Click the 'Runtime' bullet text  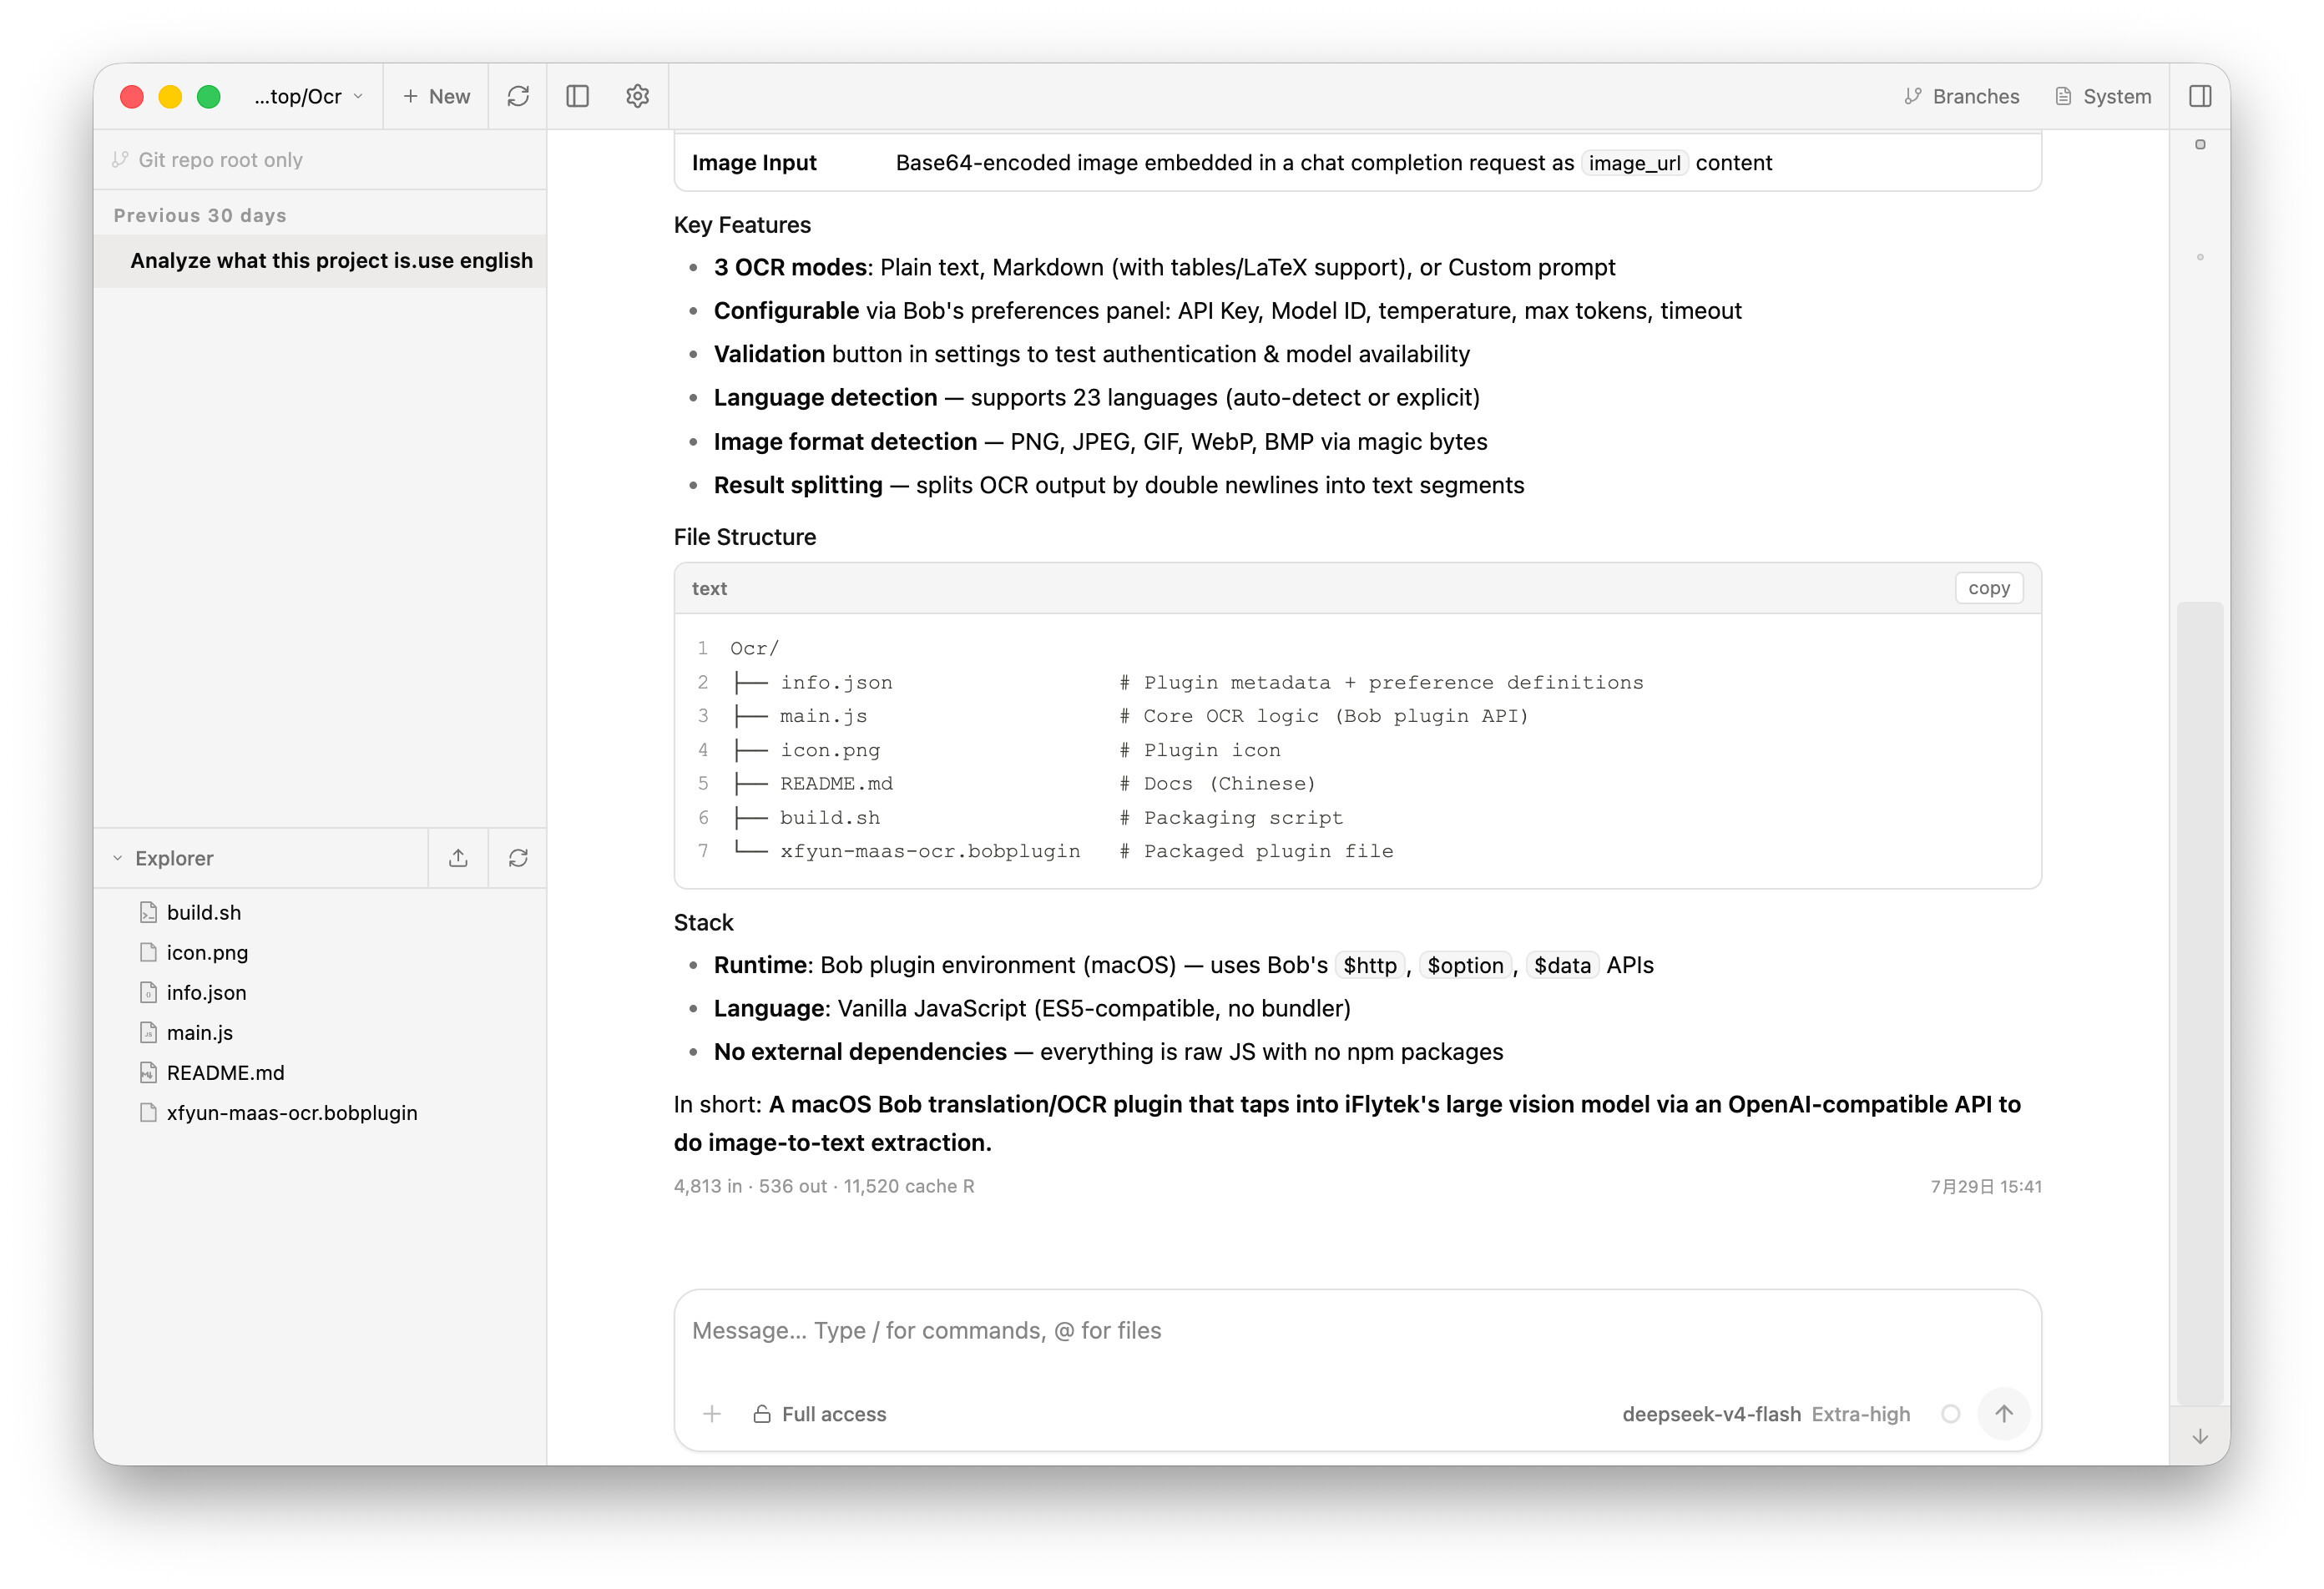tap(1184, 965)
